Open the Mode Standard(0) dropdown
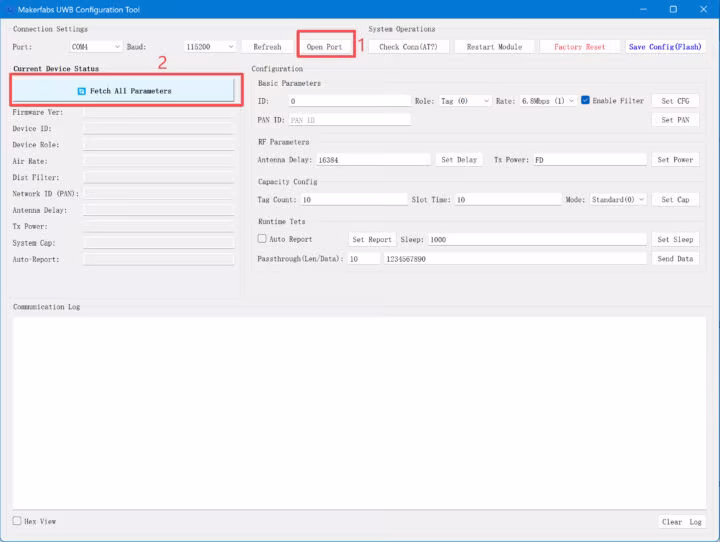Screen dimensions: 720x542 pos(618,199)
